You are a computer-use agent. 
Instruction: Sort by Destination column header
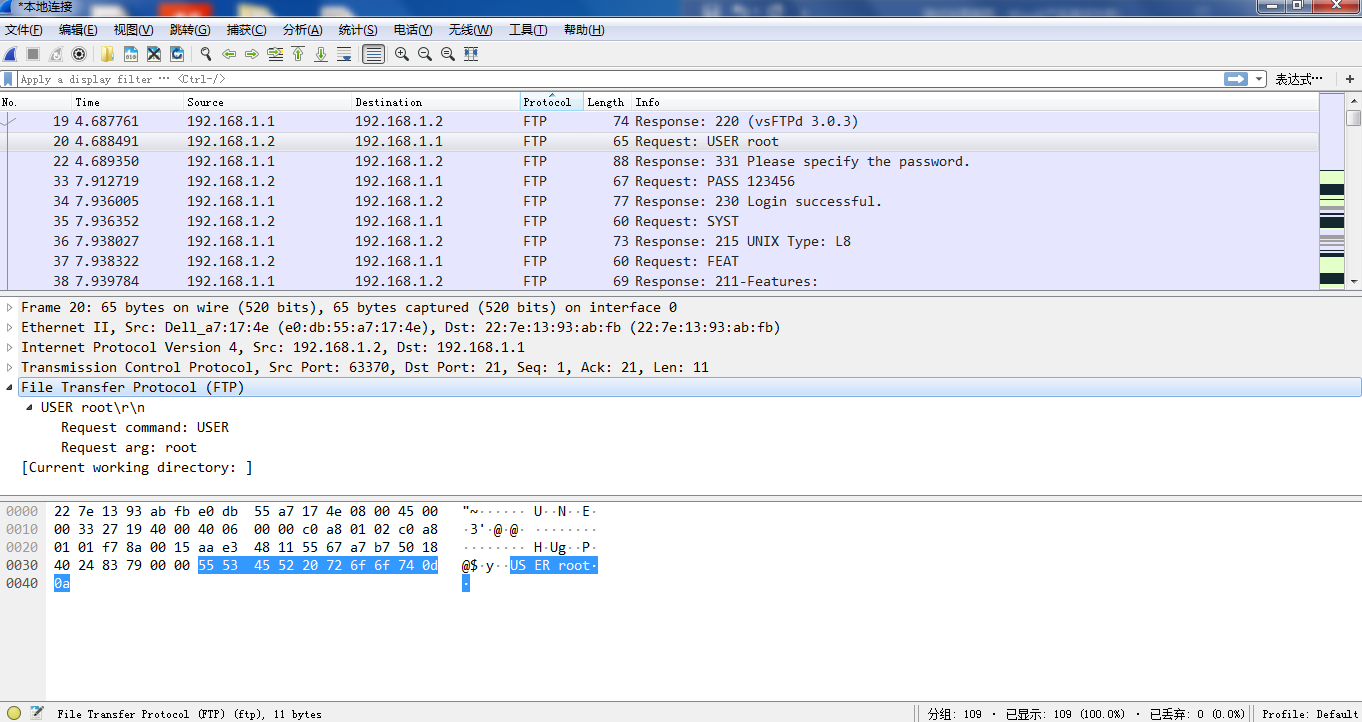click(x=436, y=102)
